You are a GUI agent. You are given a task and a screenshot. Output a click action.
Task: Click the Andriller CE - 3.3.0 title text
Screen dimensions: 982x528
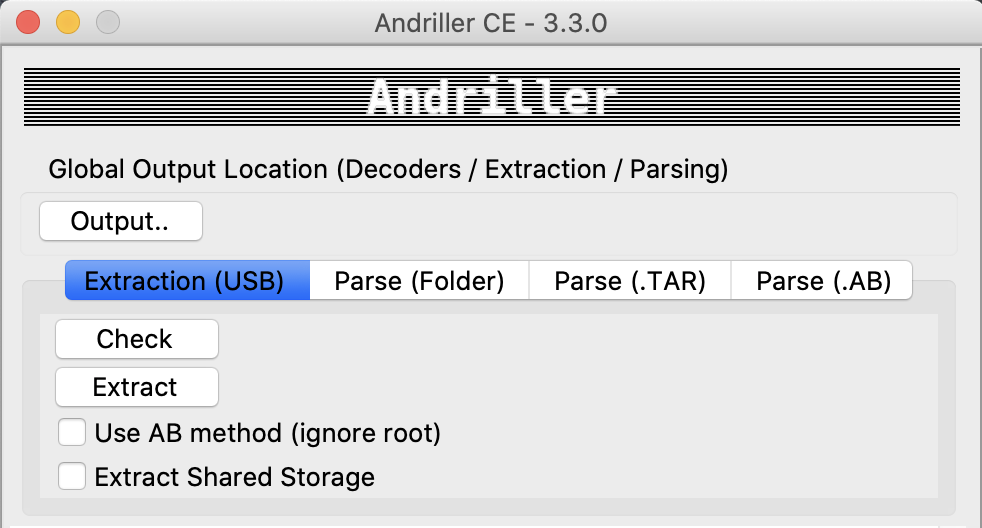point(490,22)
